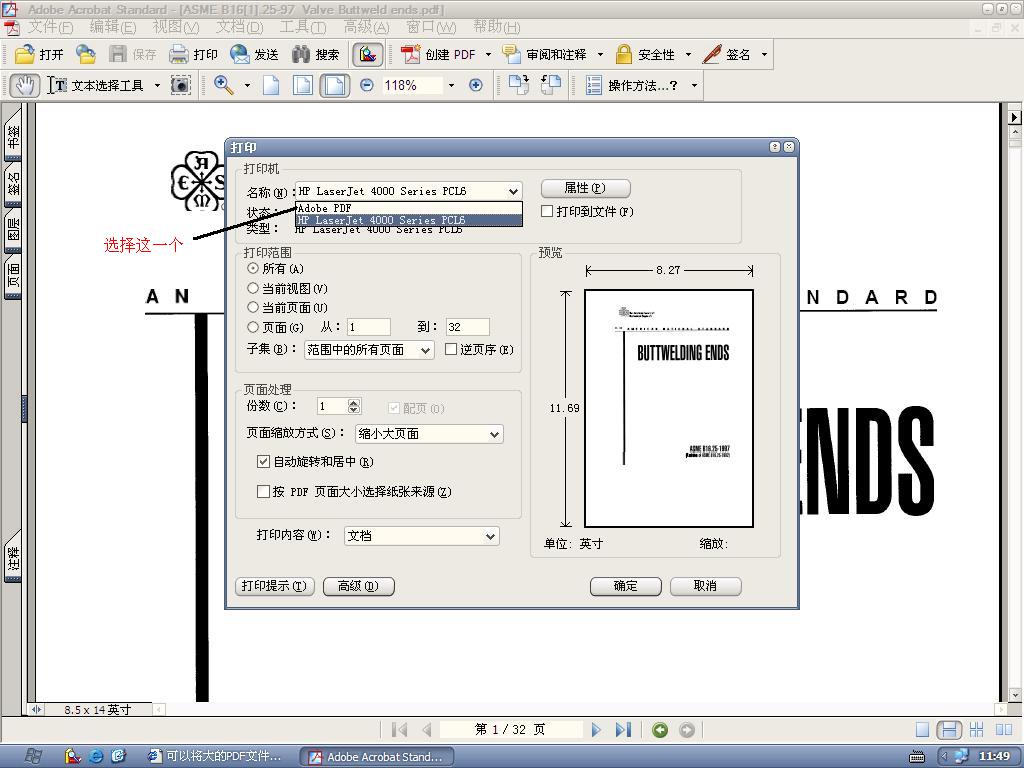1024x768 pixels.
Task: Go to the last page
Action: (x=623, y=729)
